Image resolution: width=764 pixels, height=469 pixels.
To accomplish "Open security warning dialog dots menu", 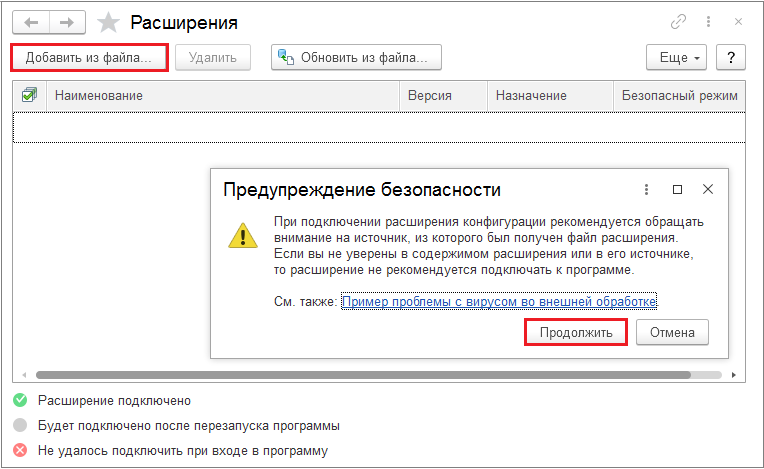I will click(x=647, y=189).
